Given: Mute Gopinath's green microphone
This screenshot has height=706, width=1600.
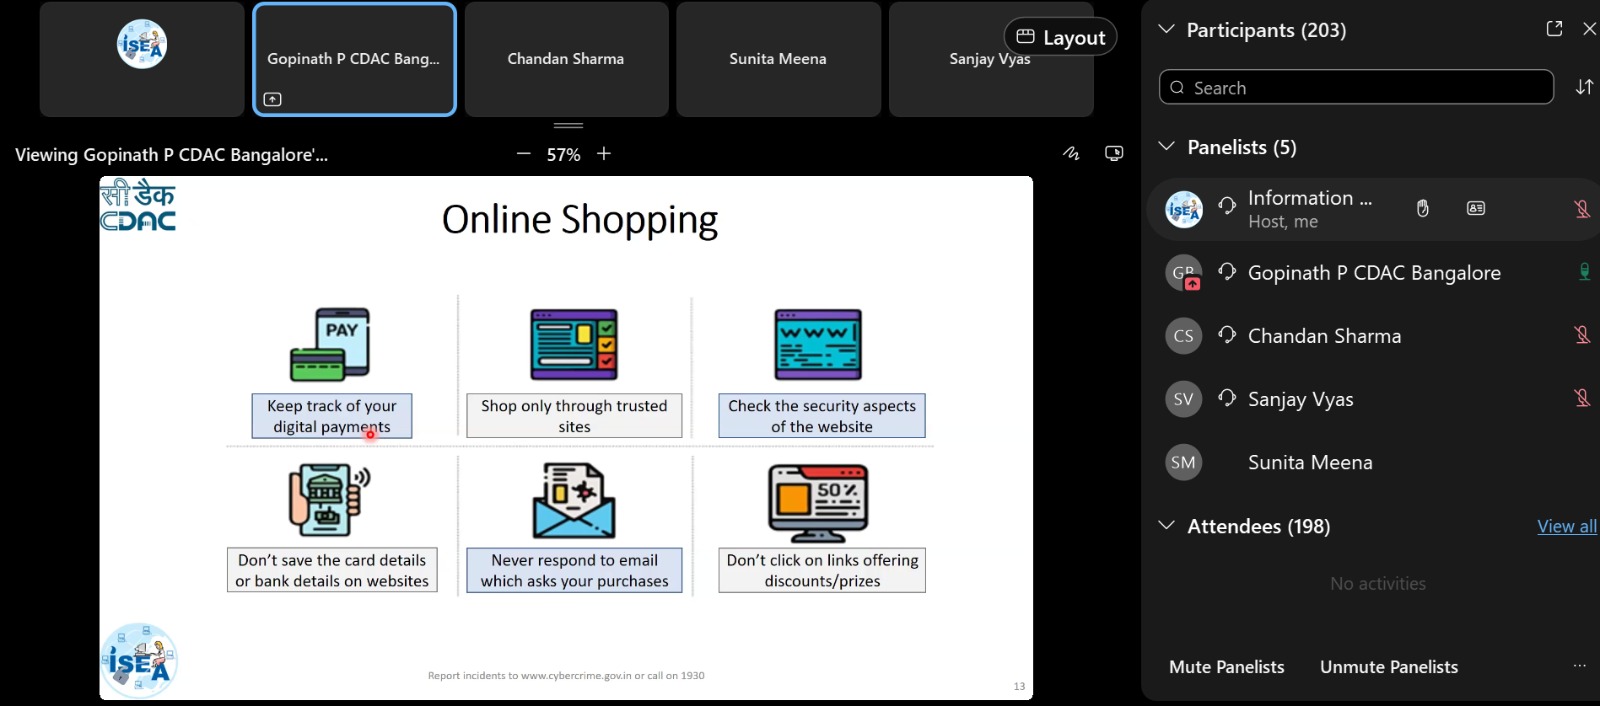Looking at the screenshot, I should (1584, 272).
